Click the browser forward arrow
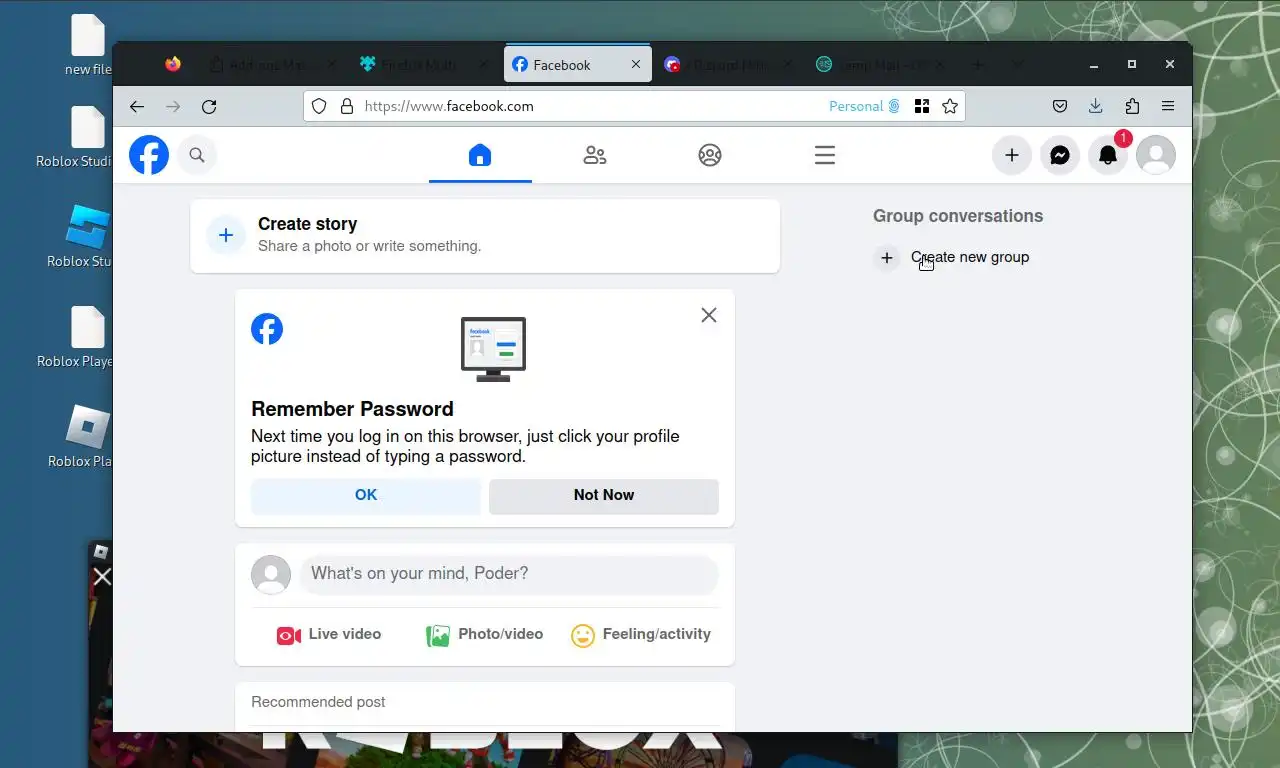The image size is (1280, 768). click(173, 106)
